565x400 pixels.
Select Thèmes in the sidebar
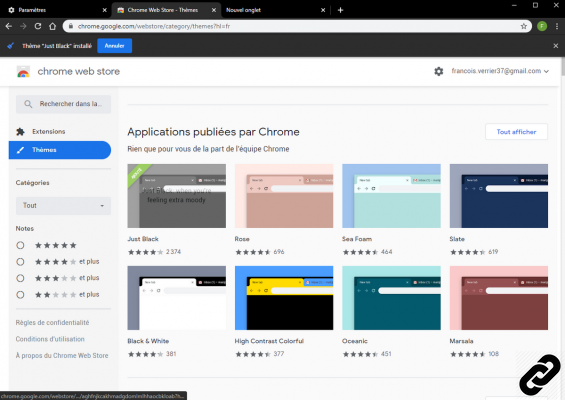tap(60, 150)
